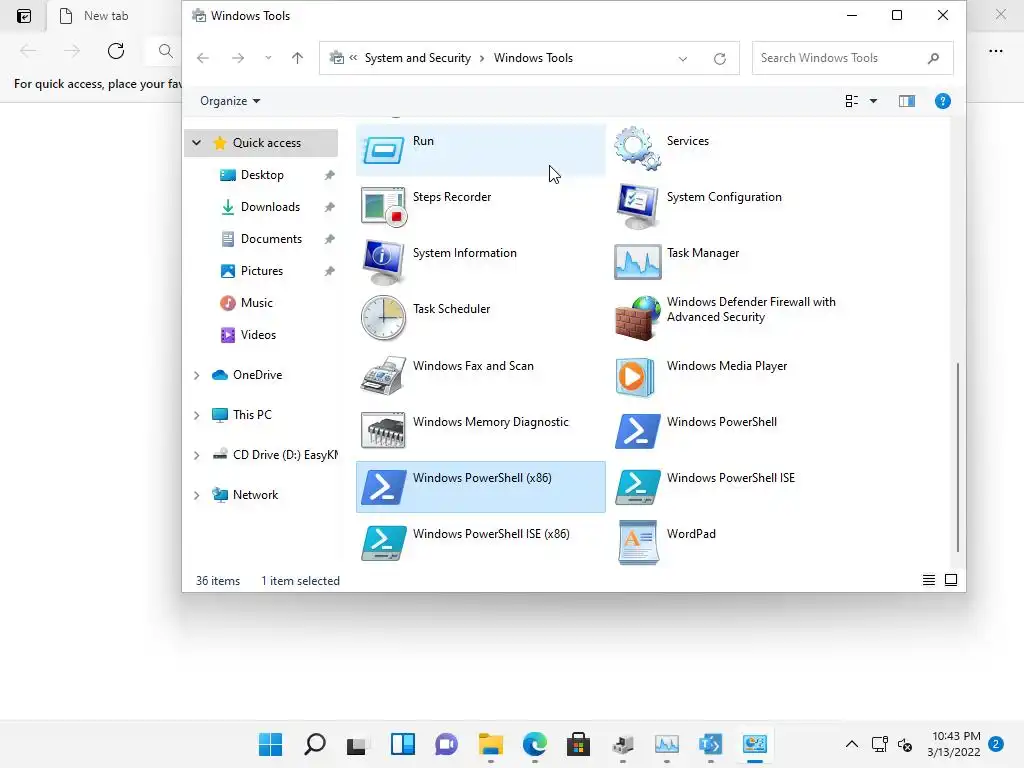Show hidden tray icons chevron

(852, 744)
